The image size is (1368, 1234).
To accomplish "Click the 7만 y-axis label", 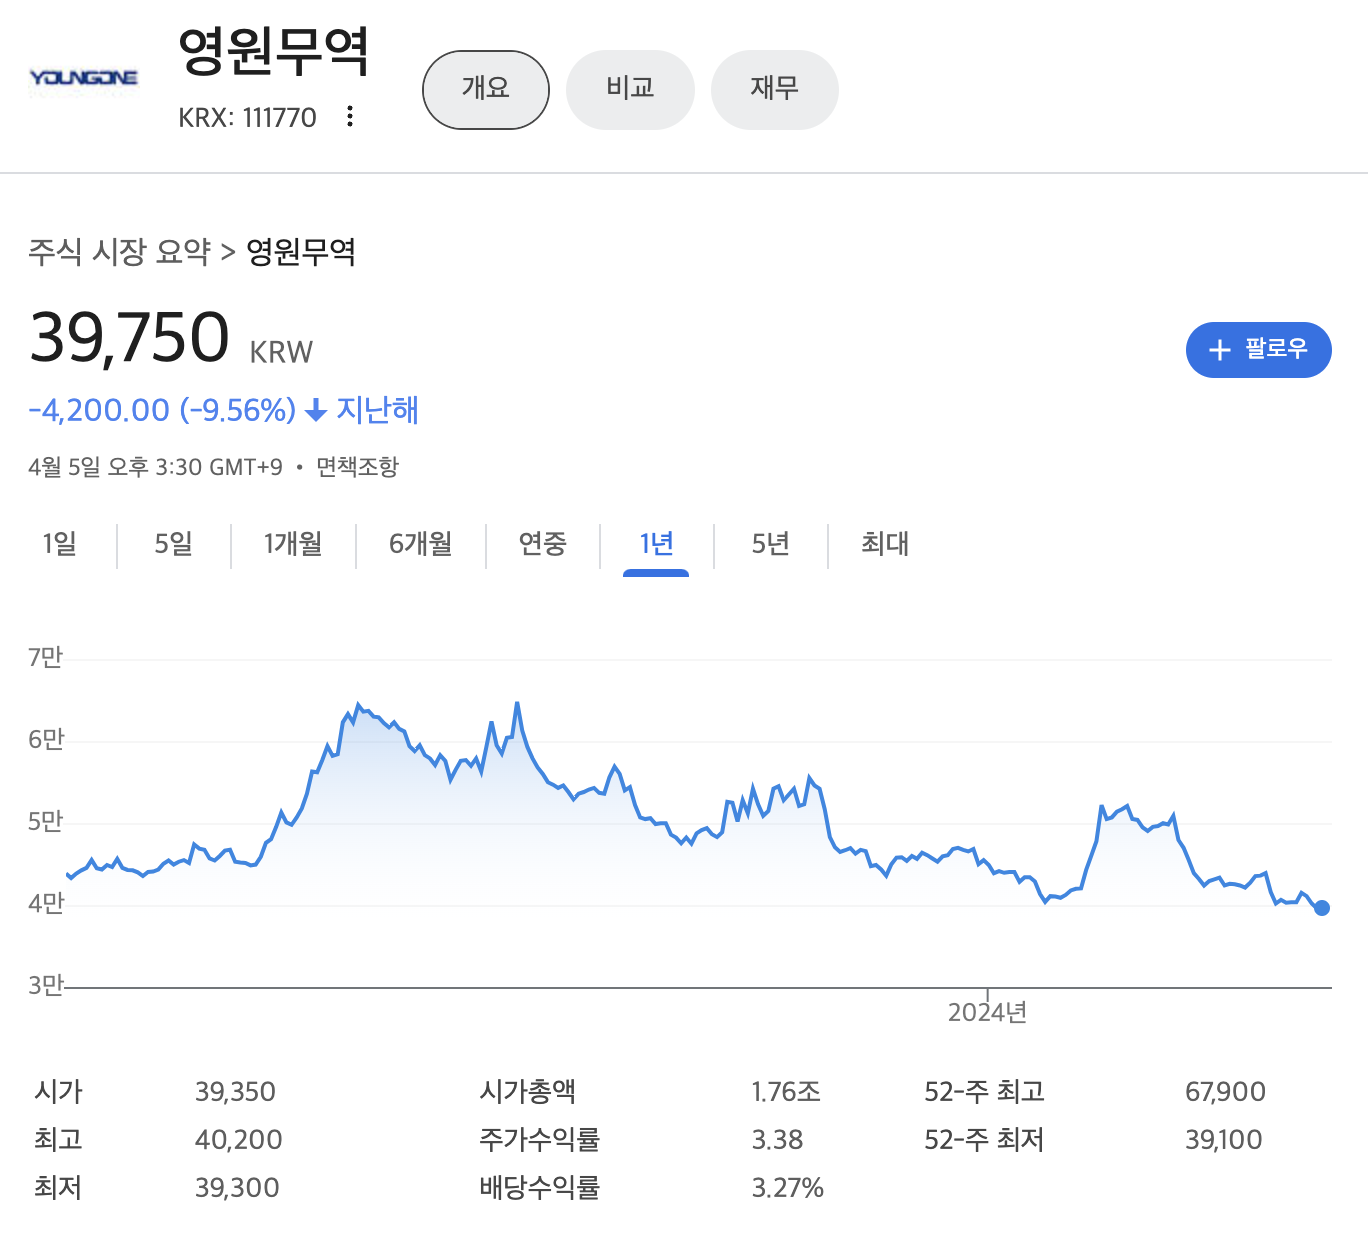I will pos(45,657).
